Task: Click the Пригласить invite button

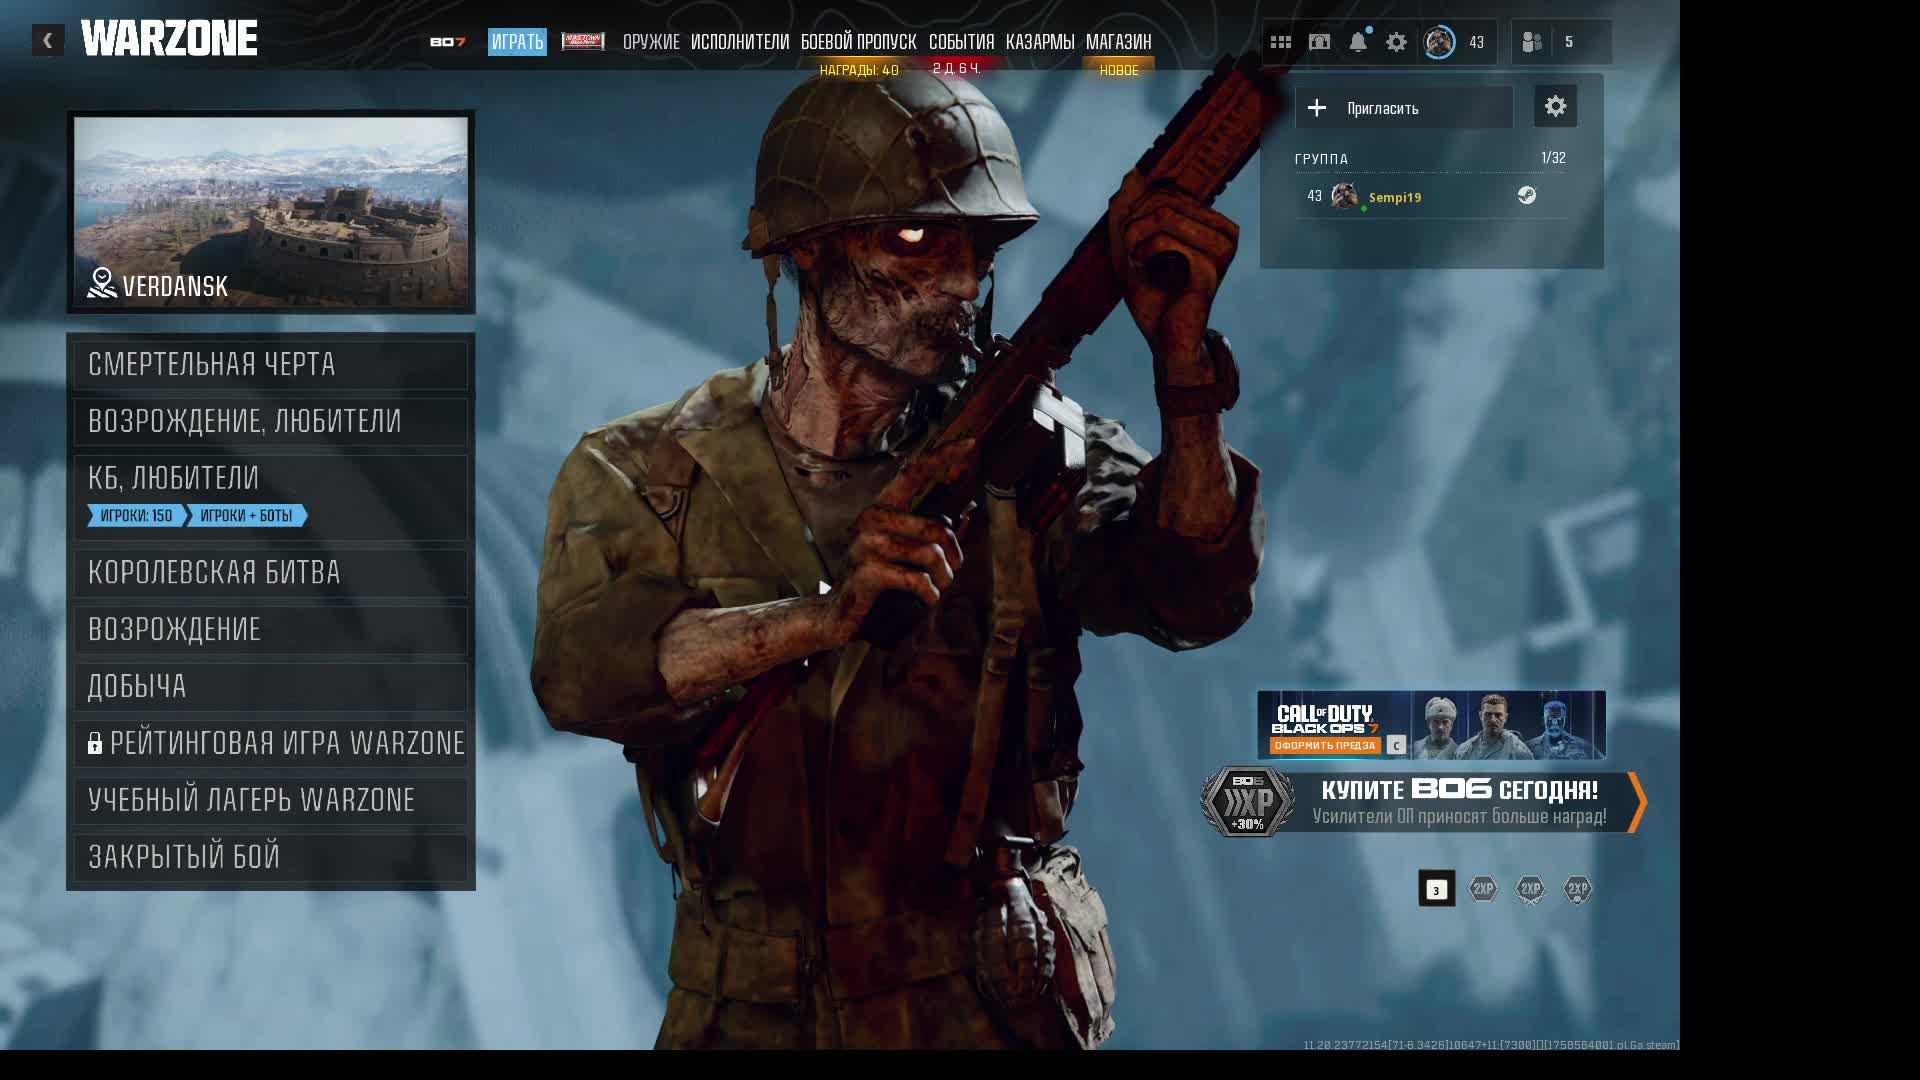Action: tap(1404, 108)
